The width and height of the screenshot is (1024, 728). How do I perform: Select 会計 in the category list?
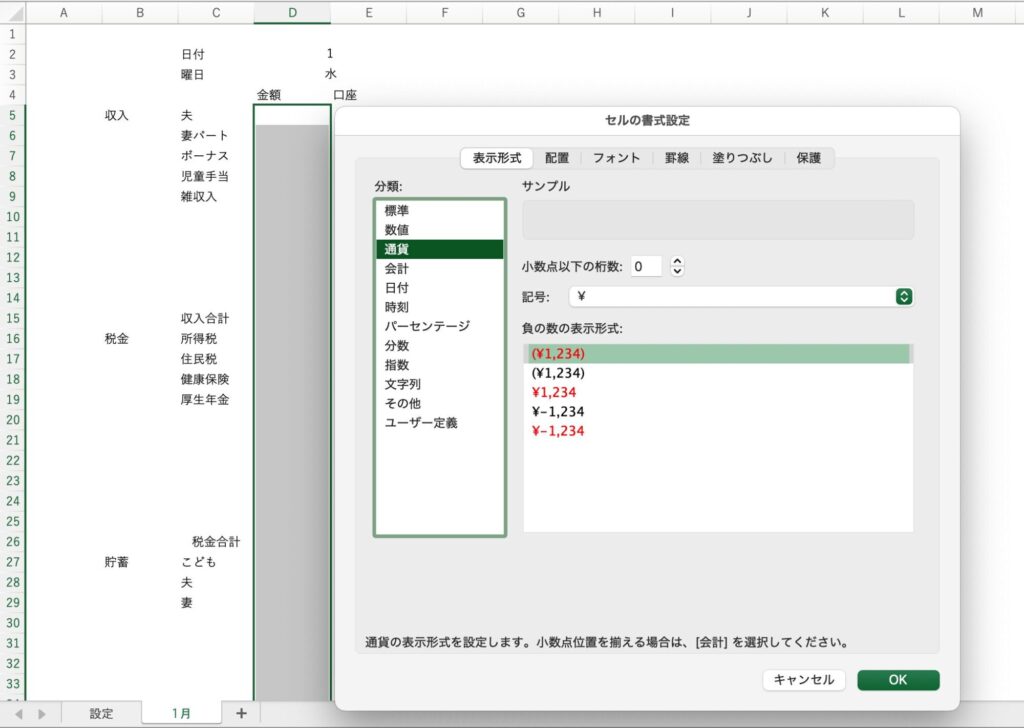[x=397, y=269]
